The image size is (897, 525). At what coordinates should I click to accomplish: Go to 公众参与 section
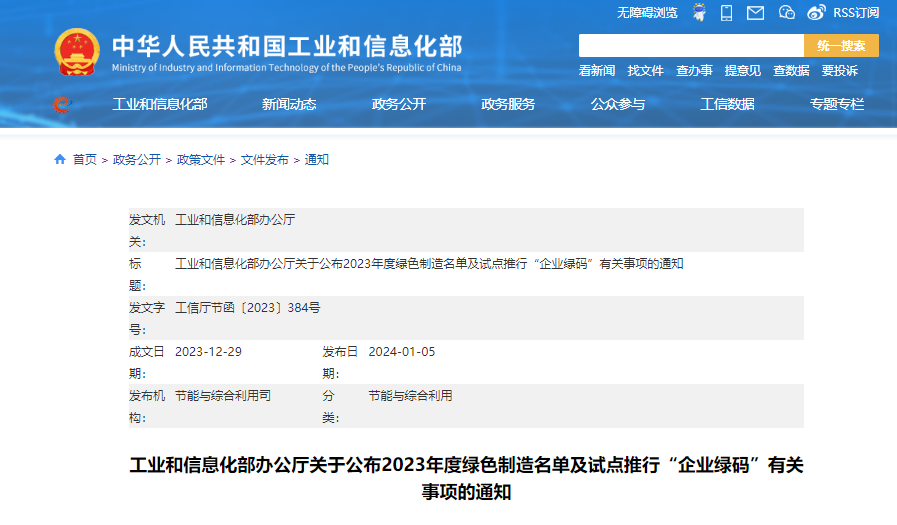pos(618,104)
